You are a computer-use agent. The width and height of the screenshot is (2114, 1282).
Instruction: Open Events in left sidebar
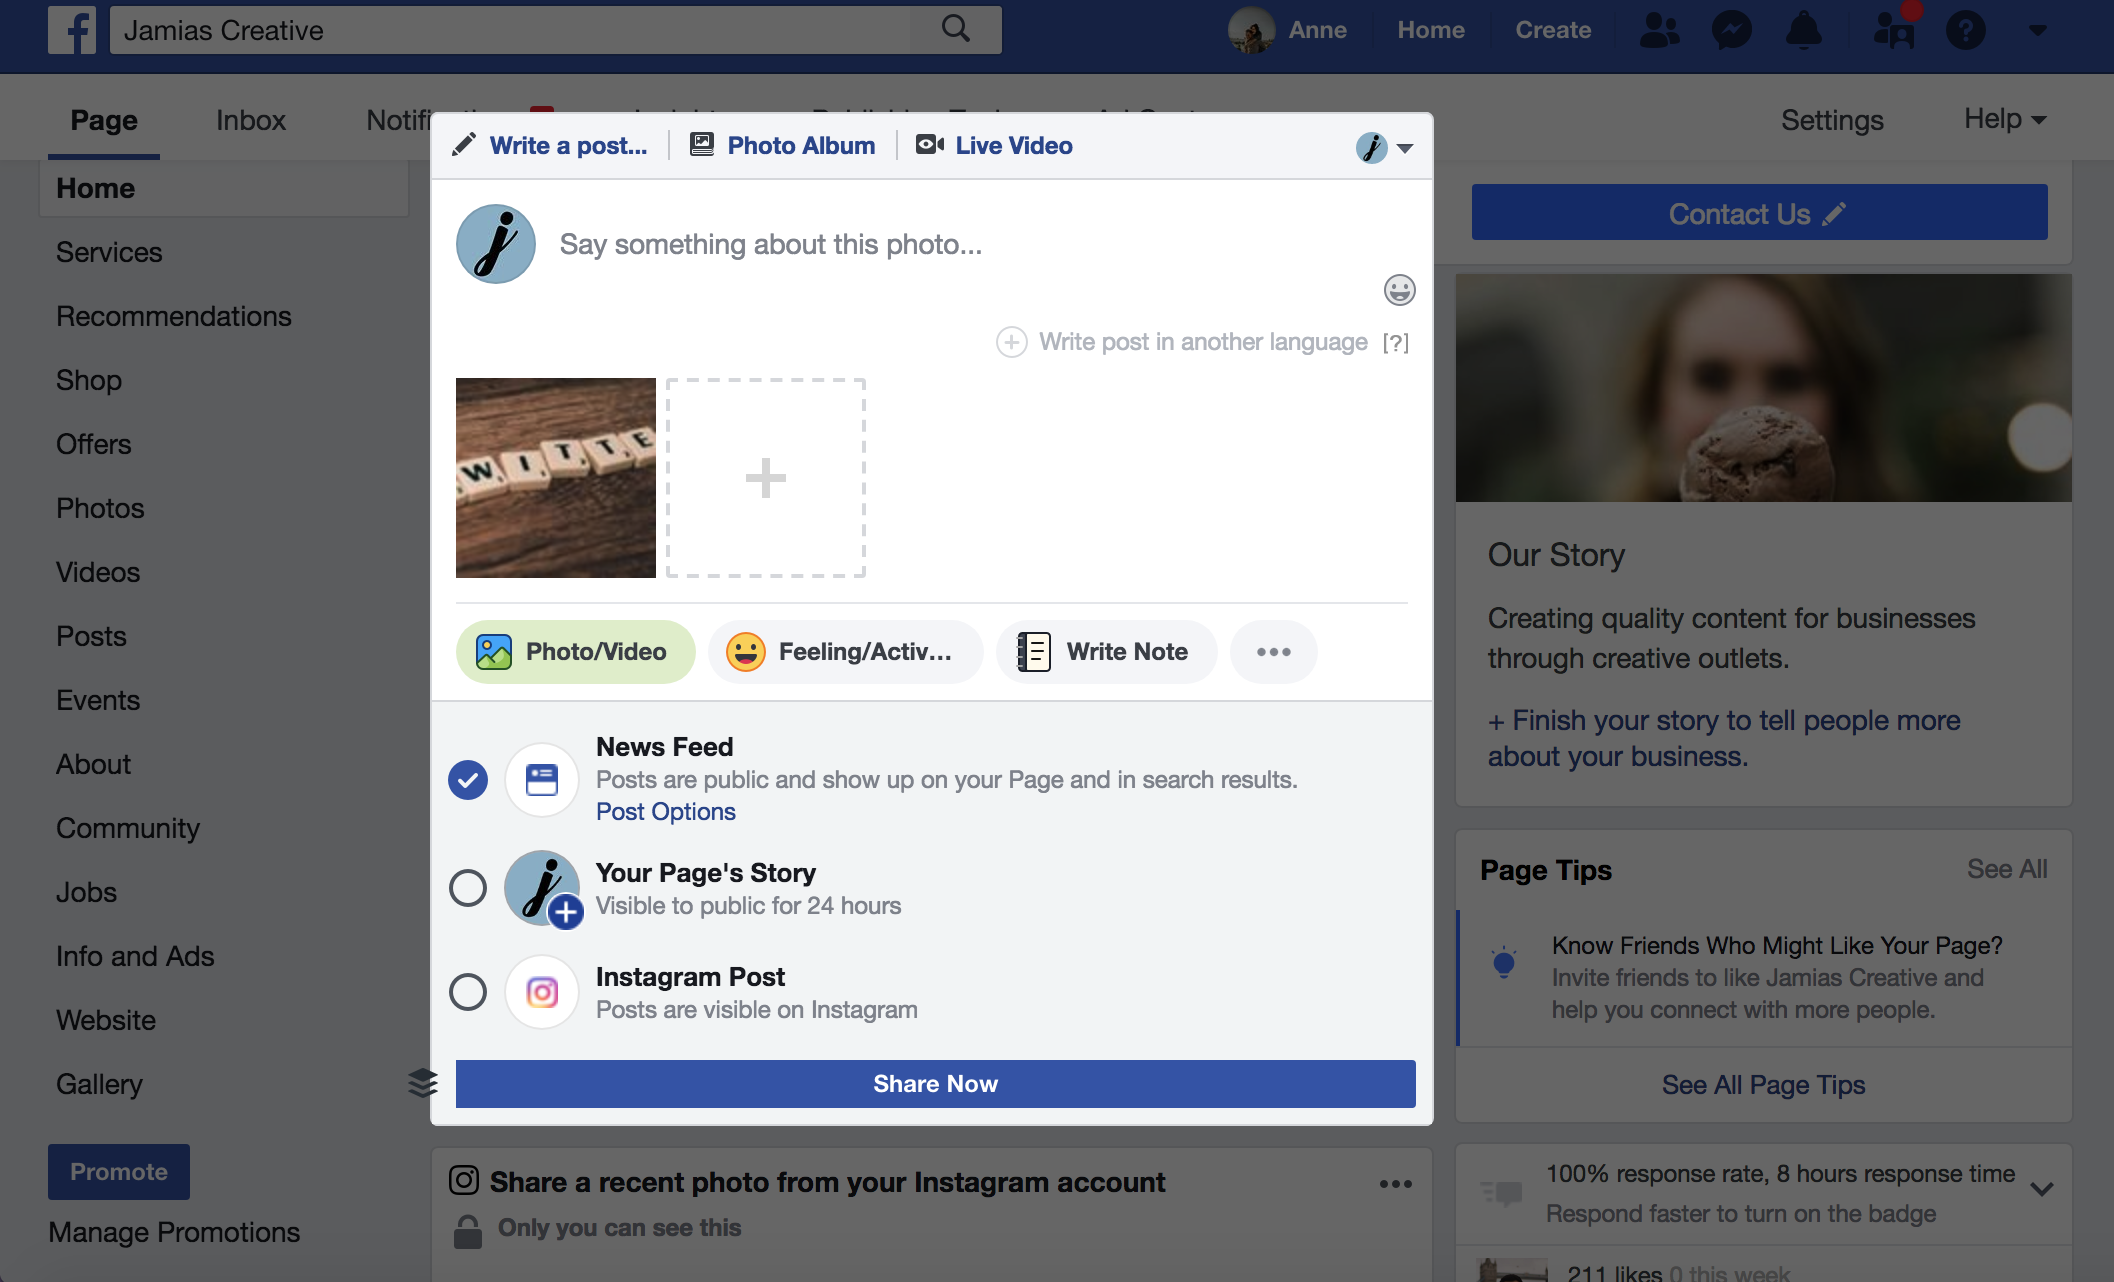pos(98,700)
